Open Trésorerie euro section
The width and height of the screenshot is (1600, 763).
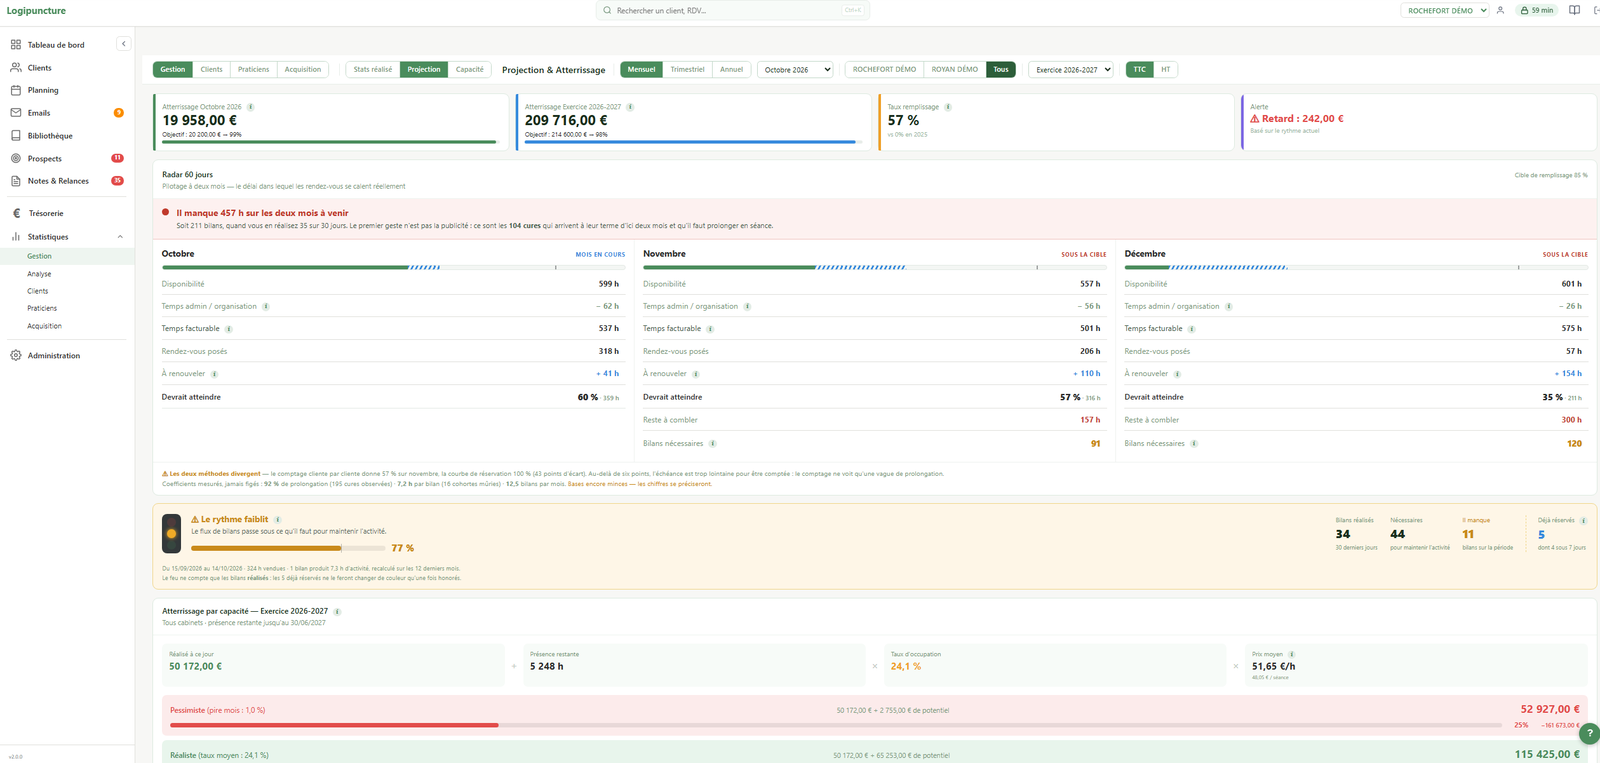[x=45, y=213]
